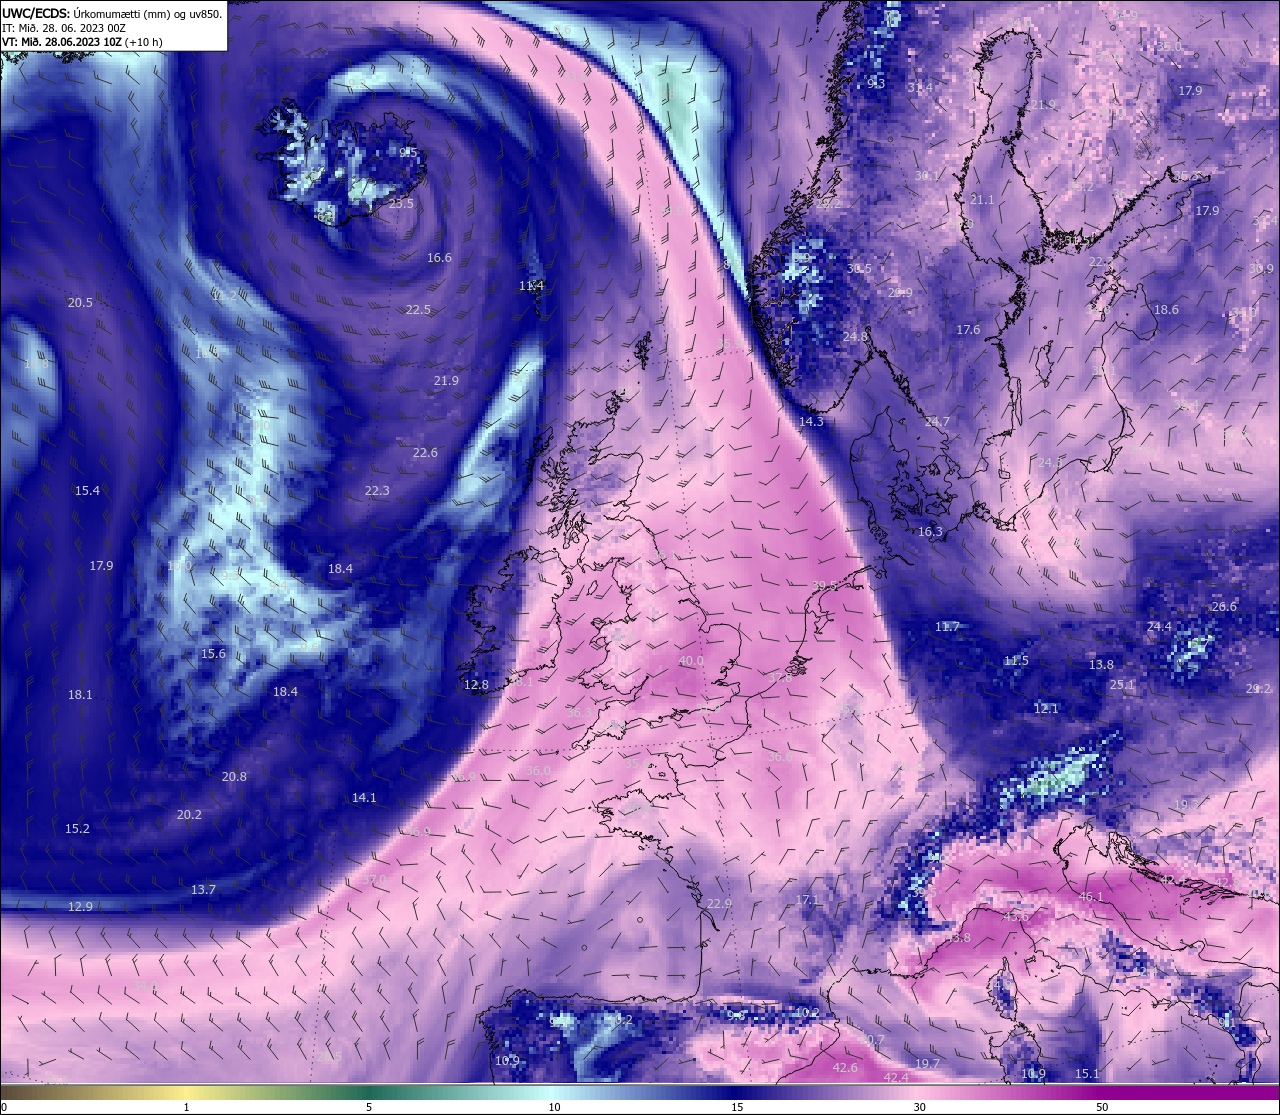
Task: Click the 15.6 value label
Action: click(x=213, y=654)
